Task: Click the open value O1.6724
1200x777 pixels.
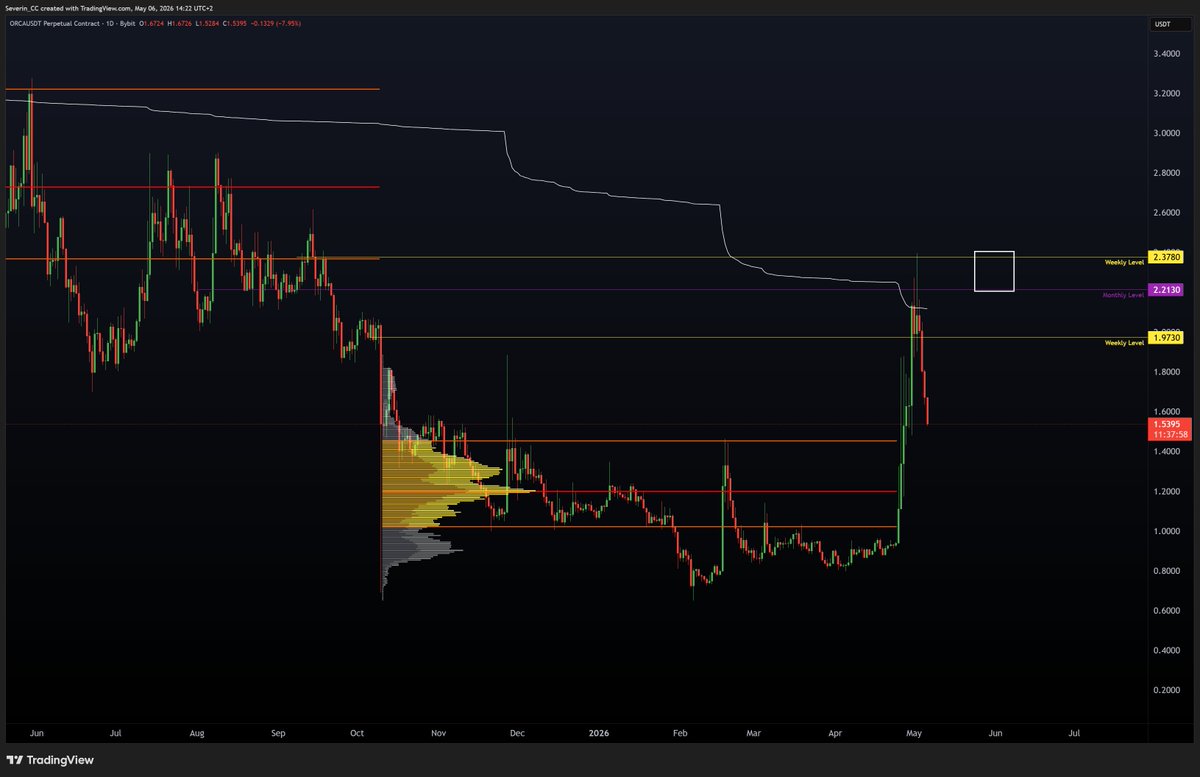Action: pyautogui.click(x=151, y=21)
